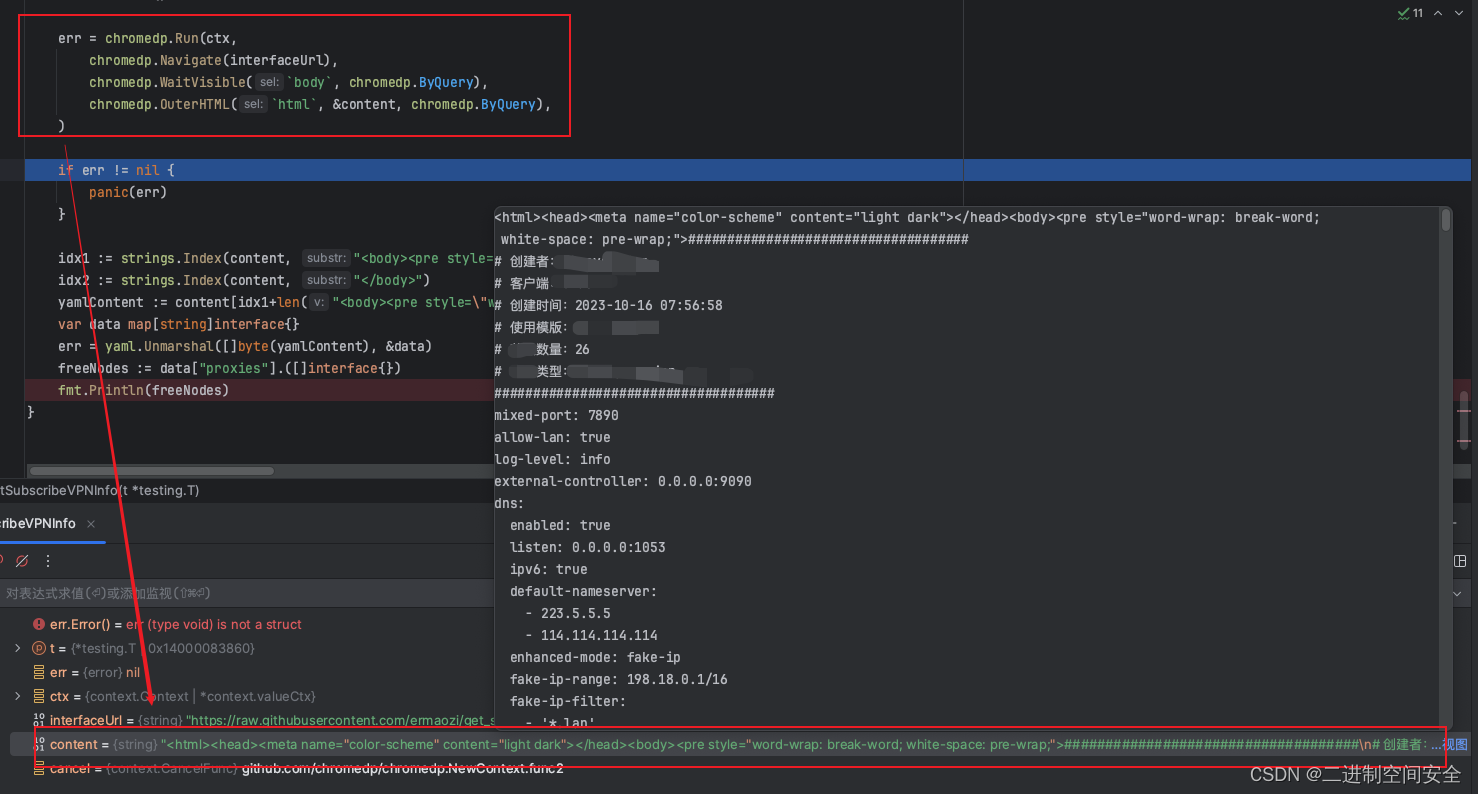Open debugger layout settings icon
1478x794 pixels.
click(1460, 561)
